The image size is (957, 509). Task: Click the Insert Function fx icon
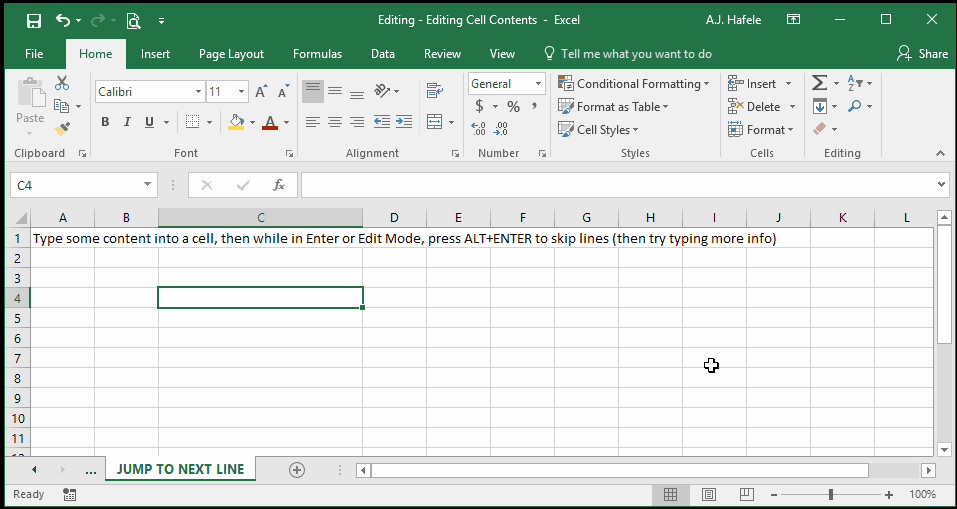coord(279,185)
